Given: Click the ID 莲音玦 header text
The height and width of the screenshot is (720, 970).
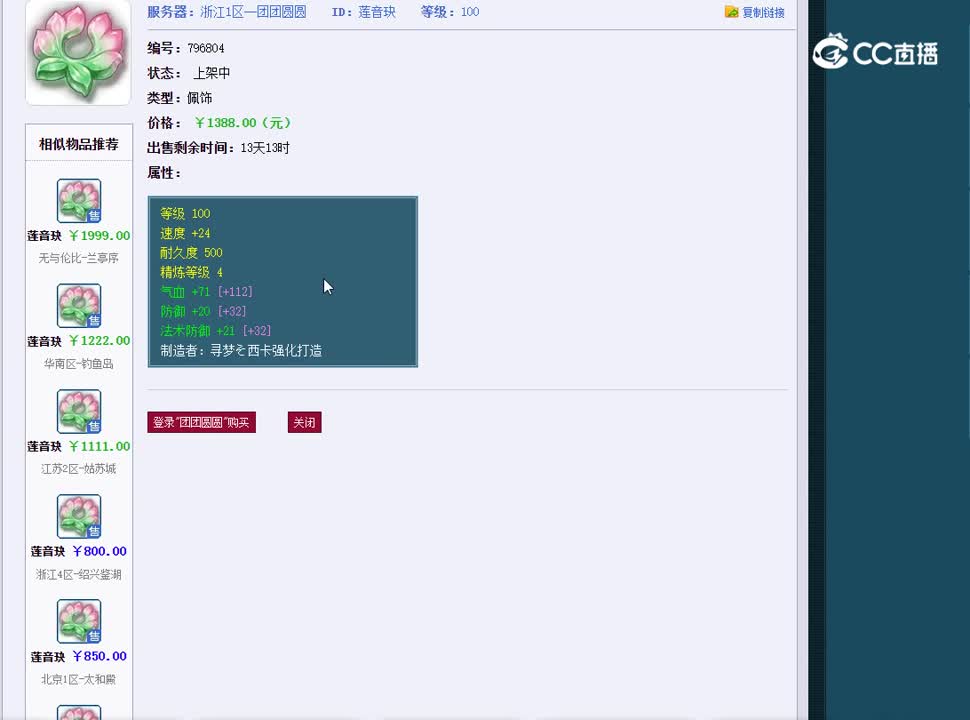Looking at the screenshot, I should [364, 12].
